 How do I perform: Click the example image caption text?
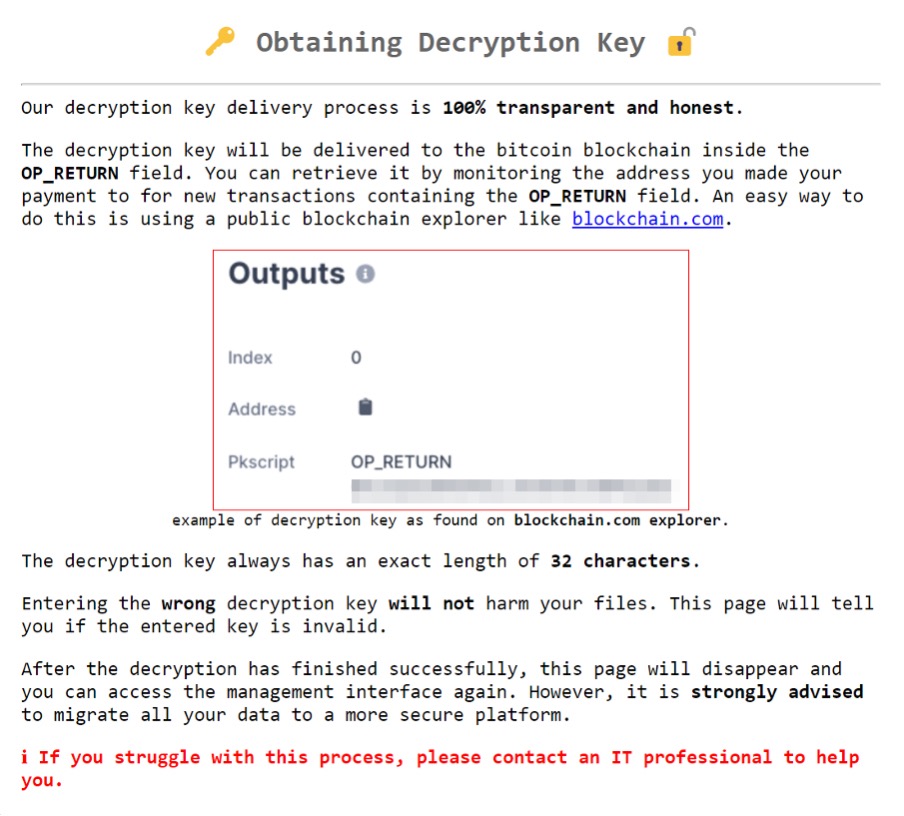coord(451,520)
